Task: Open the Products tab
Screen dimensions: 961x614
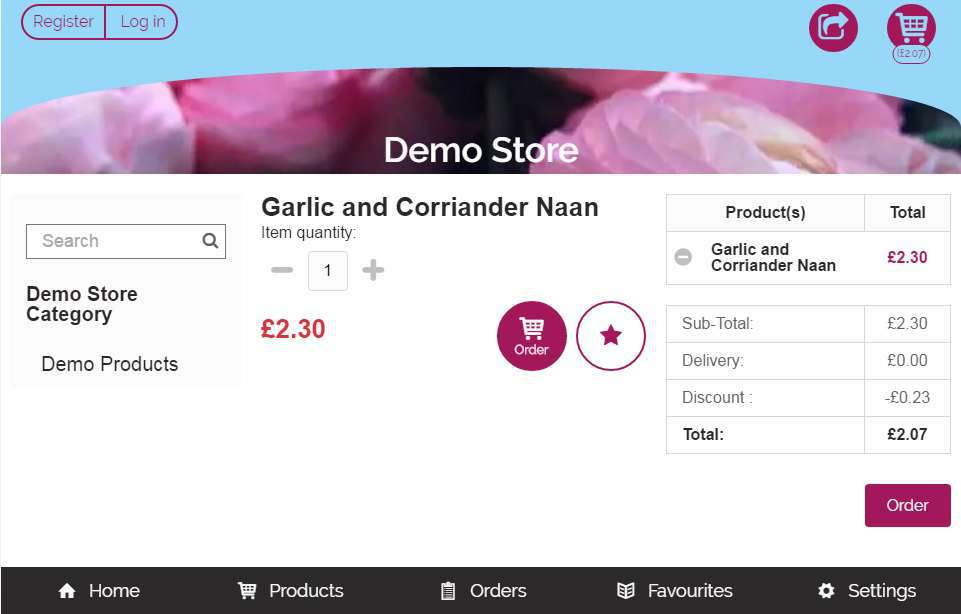Action: coord(290,591)
